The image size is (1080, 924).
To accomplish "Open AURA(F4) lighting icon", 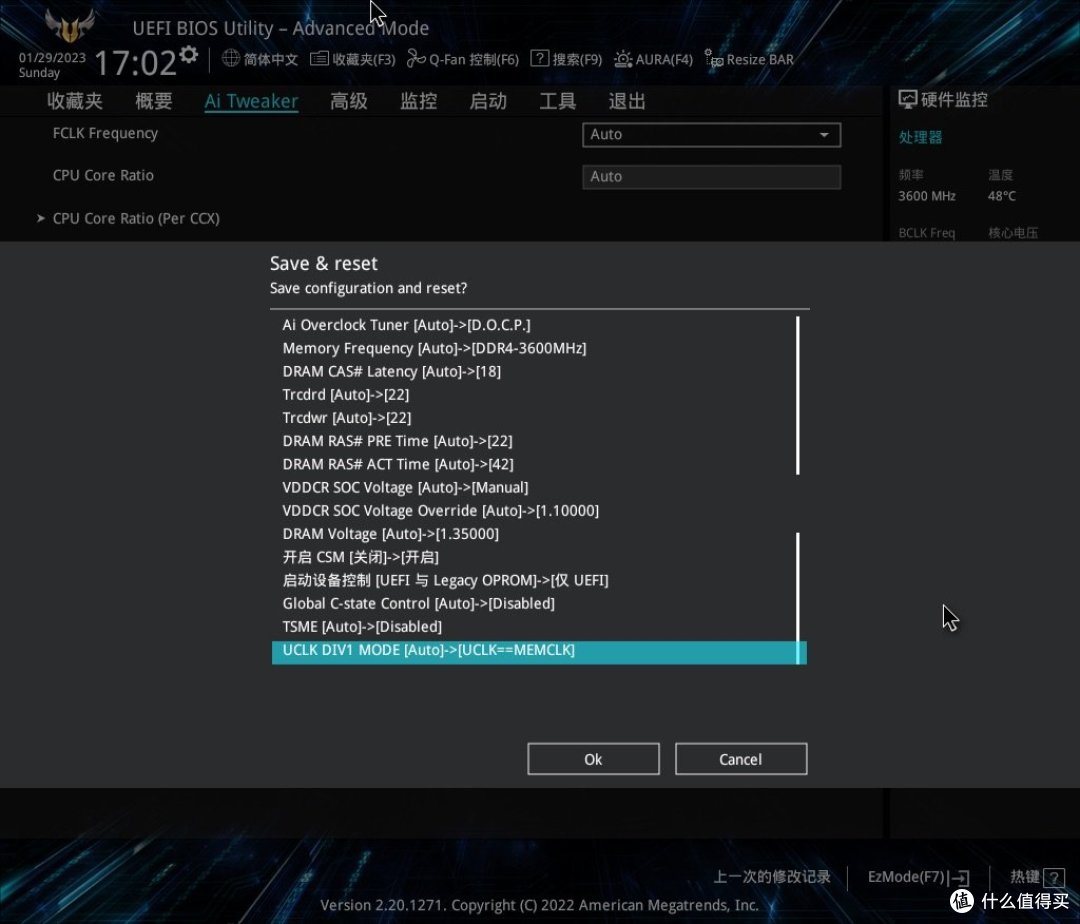I will [623, 59].
